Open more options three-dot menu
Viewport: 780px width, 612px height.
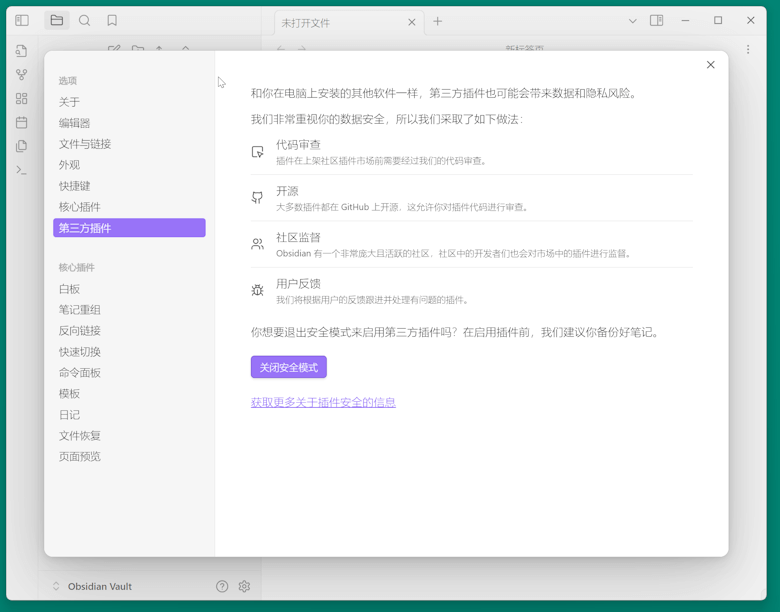748,50
